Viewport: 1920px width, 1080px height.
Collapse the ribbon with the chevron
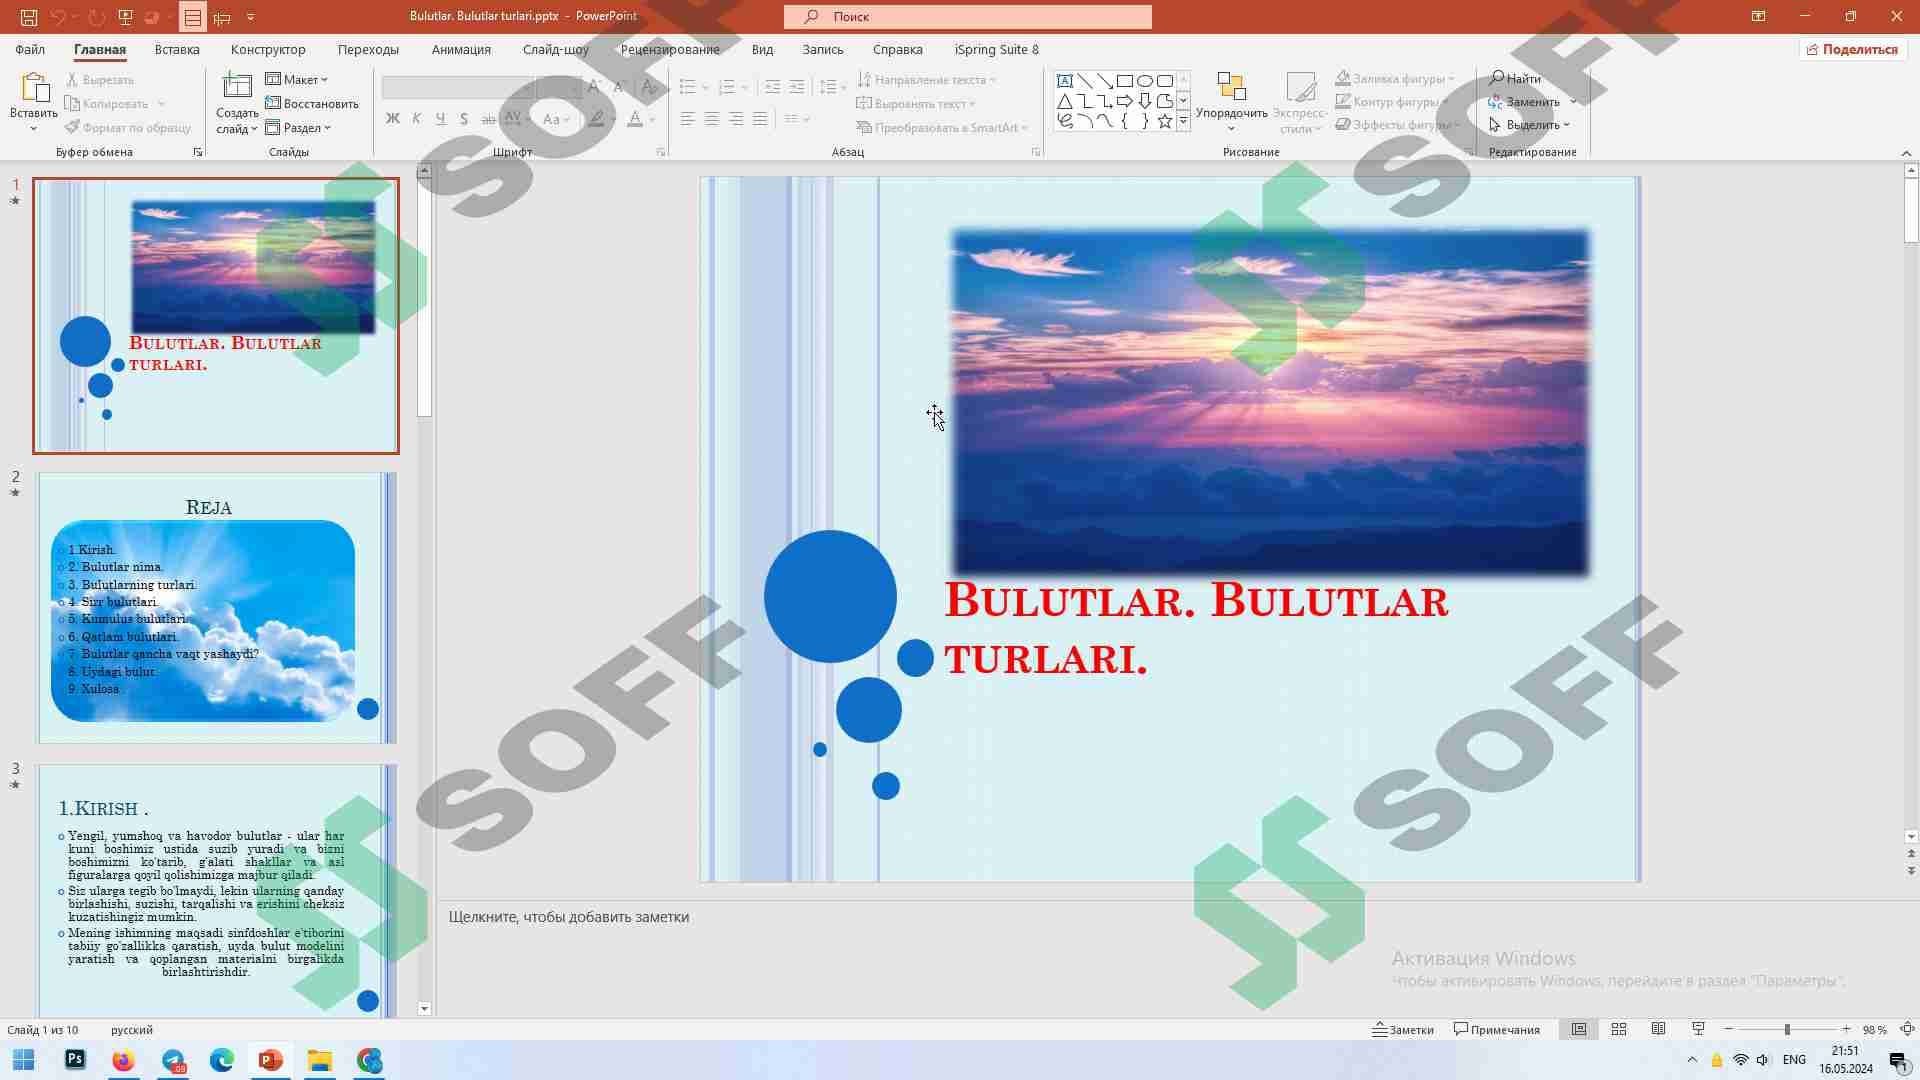(1906, 152)
